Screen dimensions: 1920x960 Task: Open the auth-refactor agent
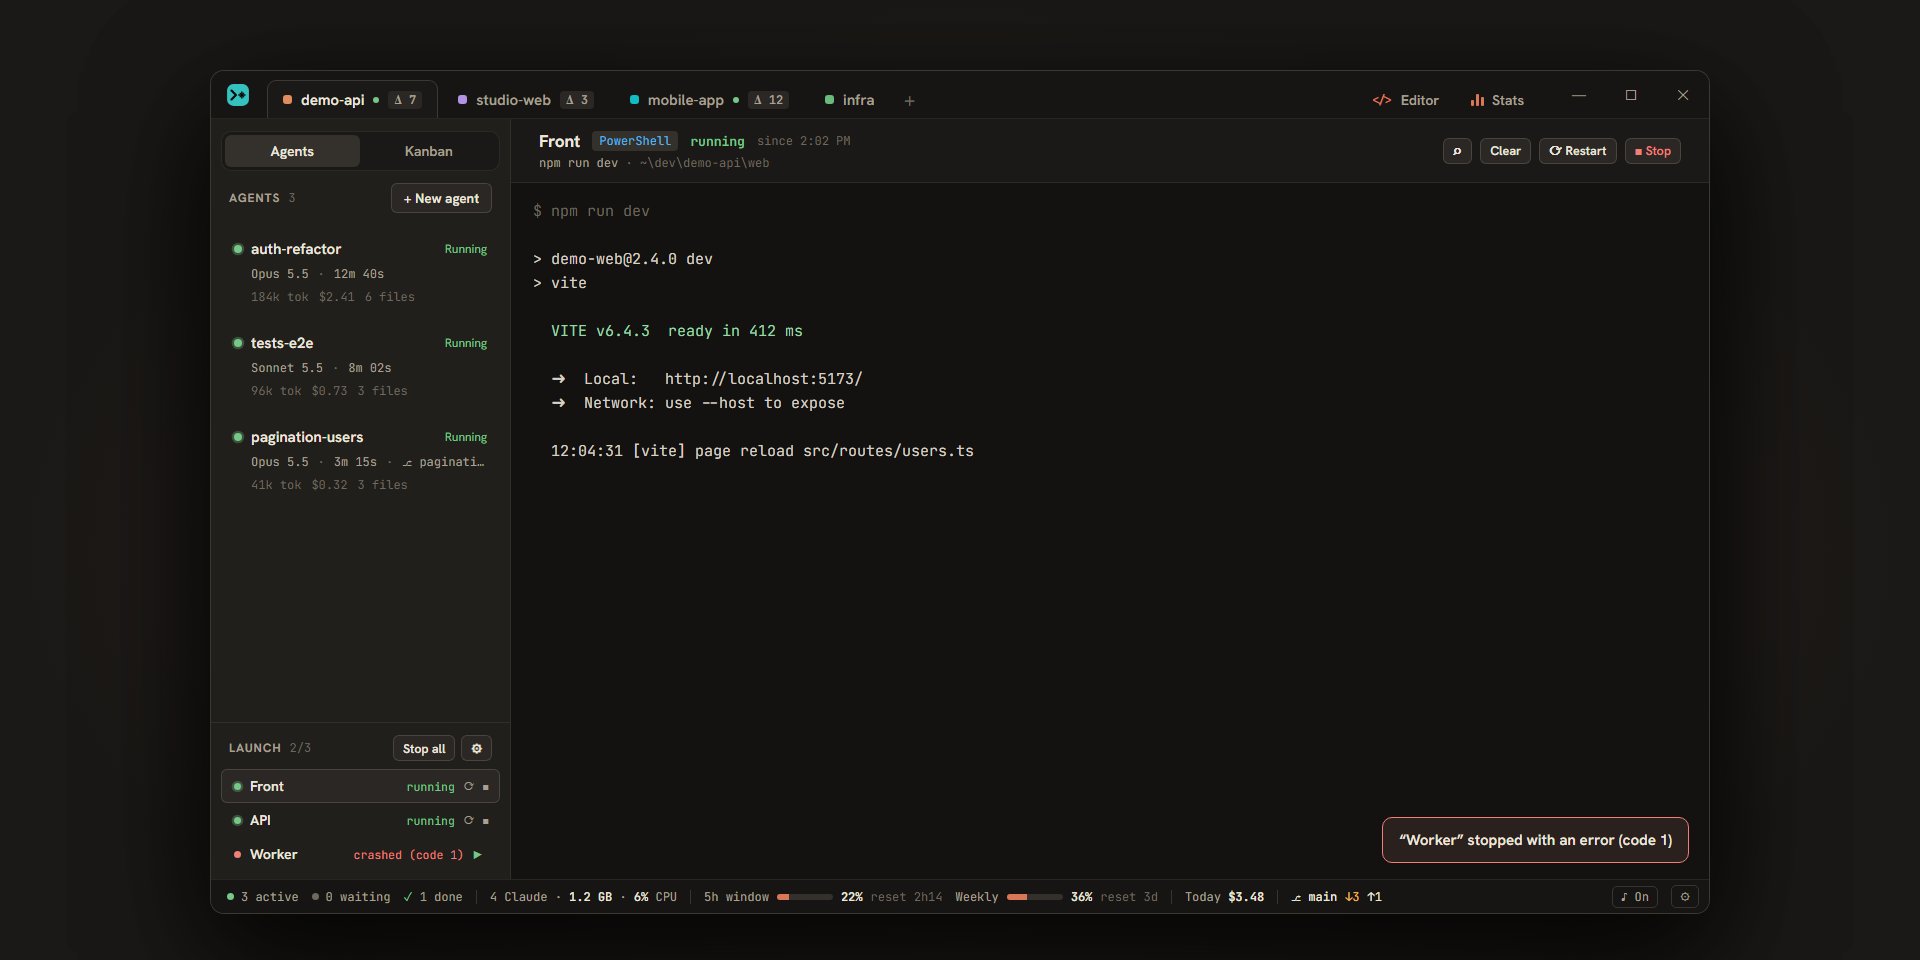(360, 272)
